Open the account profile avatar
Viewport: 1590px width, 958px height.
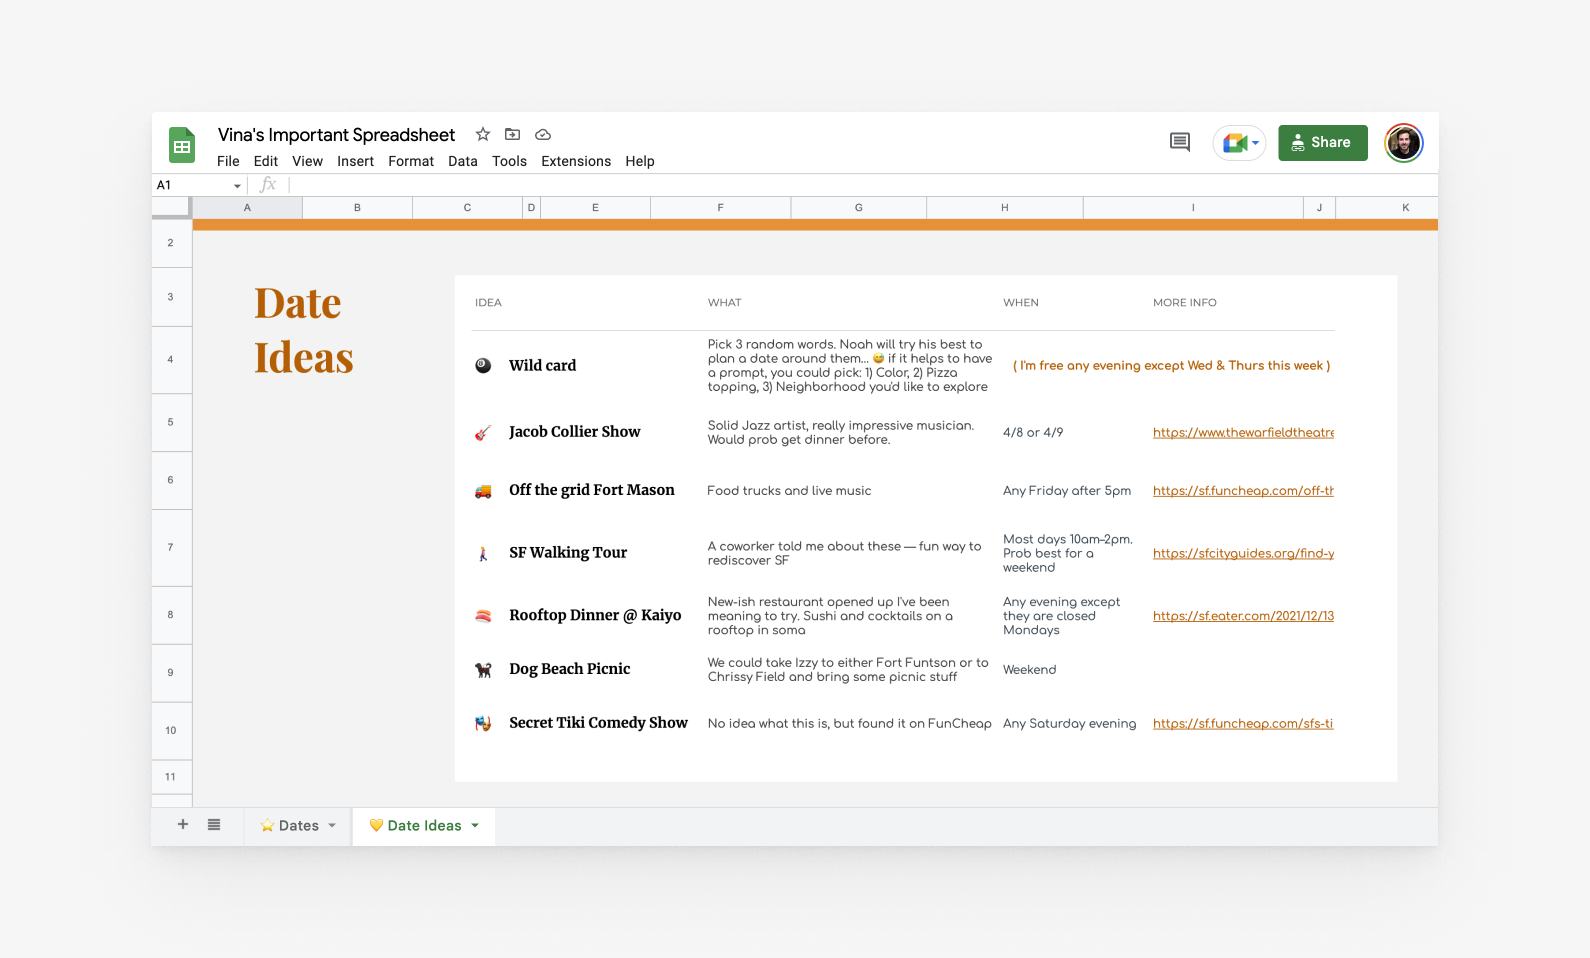click(x=1403, y=143)
